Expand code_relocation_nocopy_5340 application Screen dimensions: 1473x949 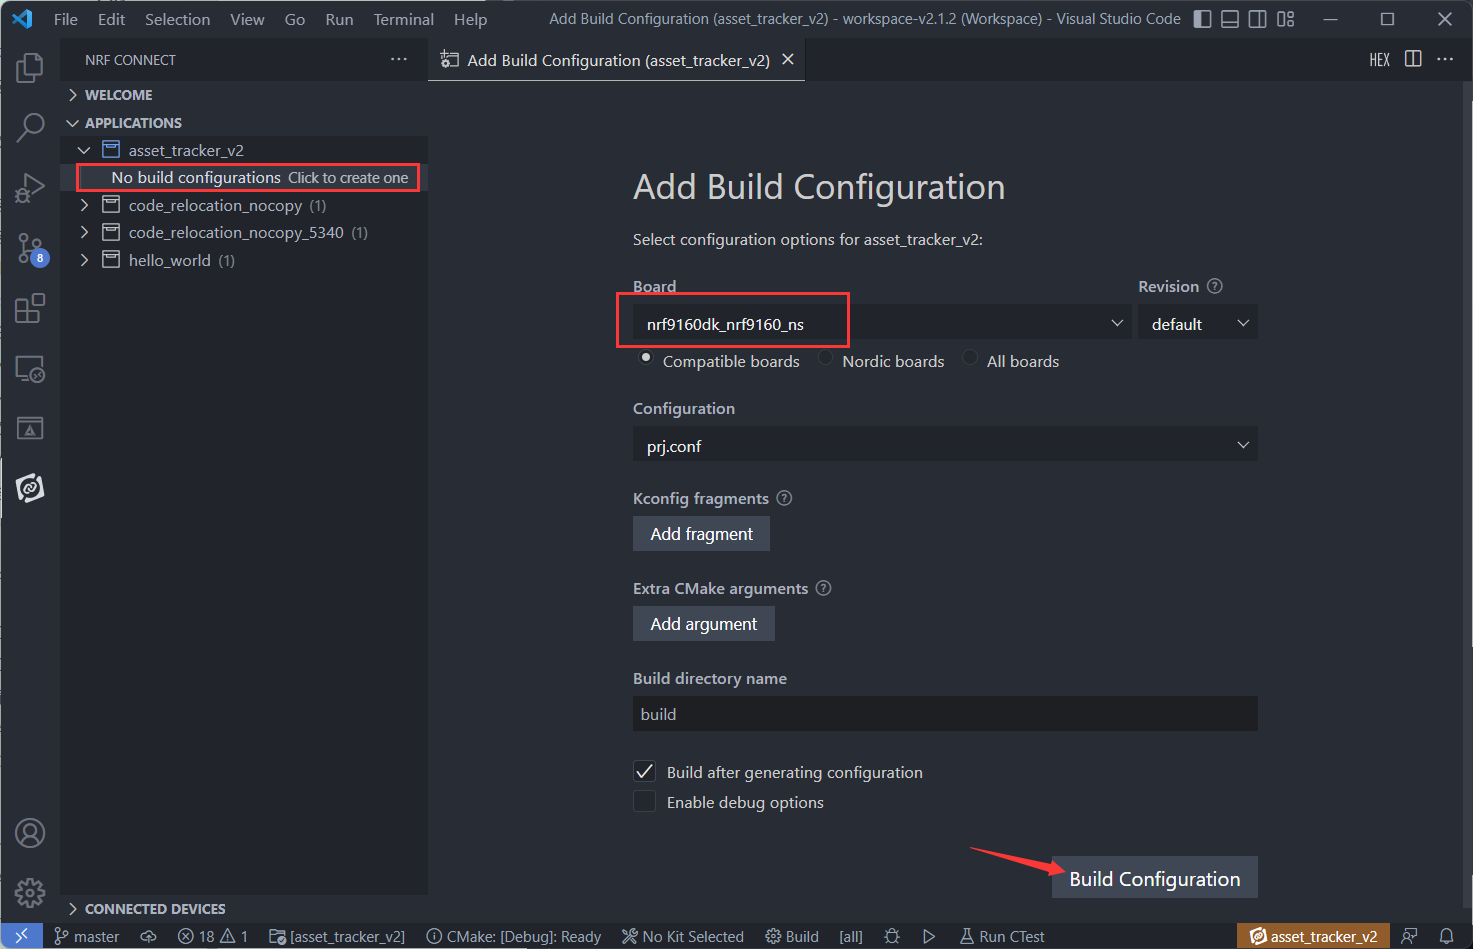(x=84, y=232)
